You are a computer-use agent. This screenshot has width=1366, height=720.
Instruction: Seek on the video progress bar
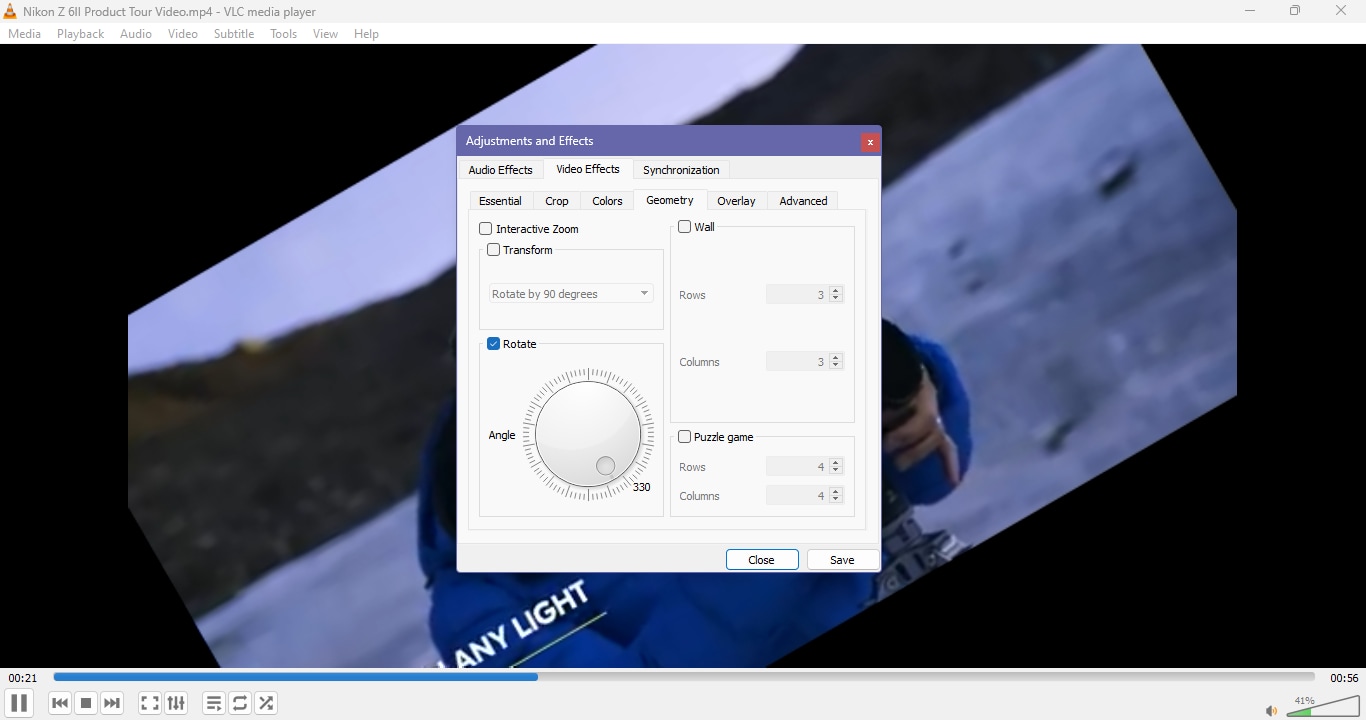click(x=684, y=678)
